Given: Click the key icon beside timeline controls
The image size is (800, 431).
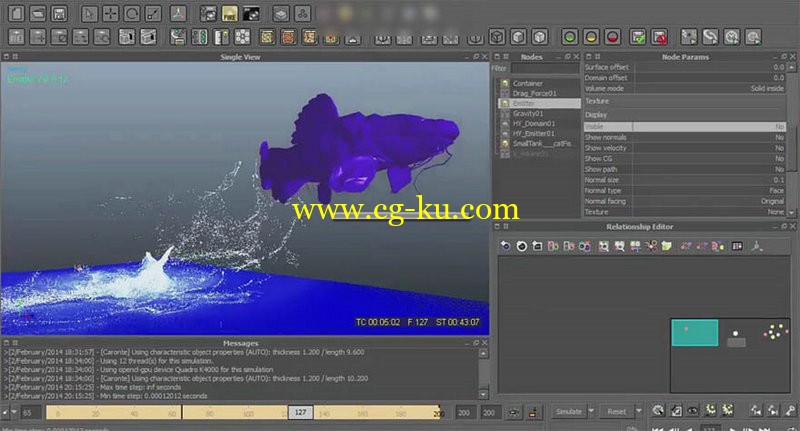Looking at the screenshot, I should click(x=790, y=410).
